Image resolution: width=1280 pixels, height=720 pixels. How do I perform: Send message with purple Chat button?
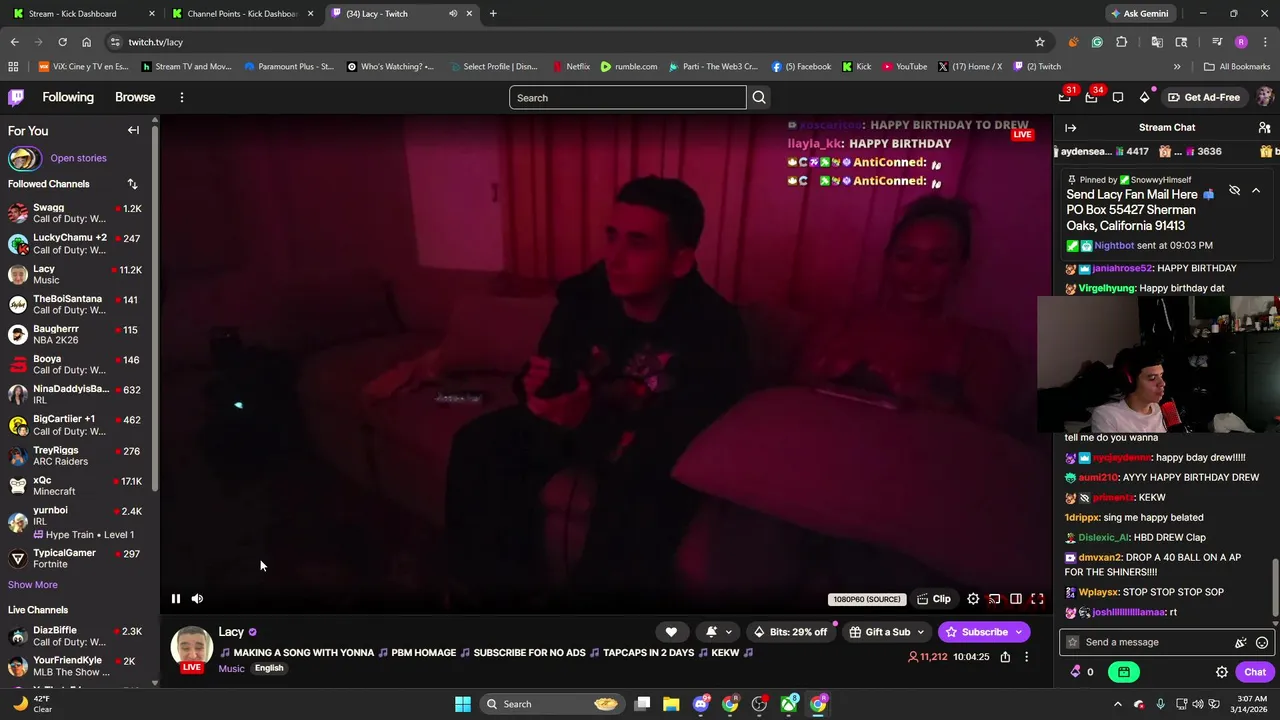[1255, 672]
